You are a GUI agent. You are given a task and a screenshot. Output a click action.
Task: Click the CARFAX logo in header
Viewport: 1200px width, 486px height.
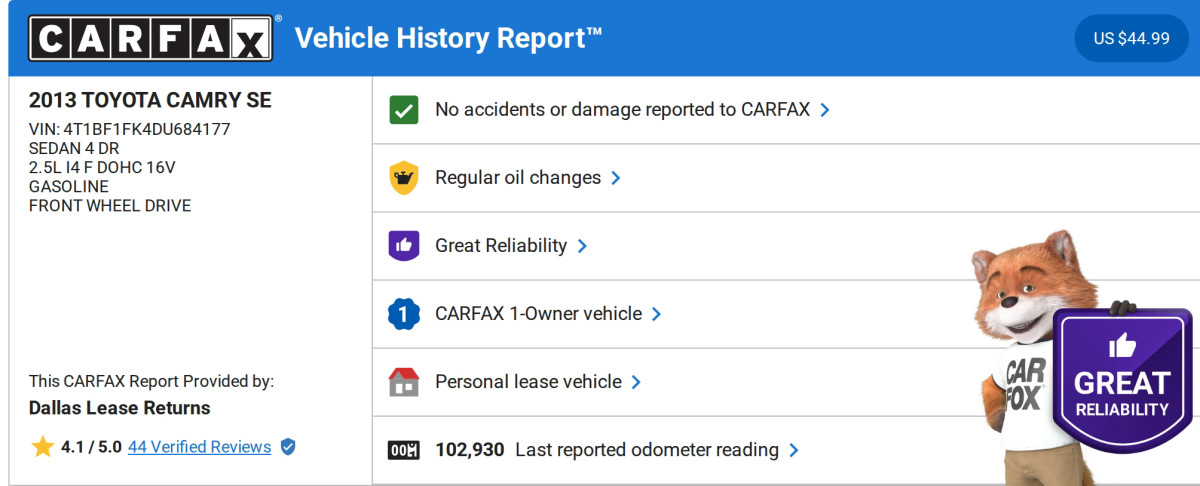click(x=150, y=39)
